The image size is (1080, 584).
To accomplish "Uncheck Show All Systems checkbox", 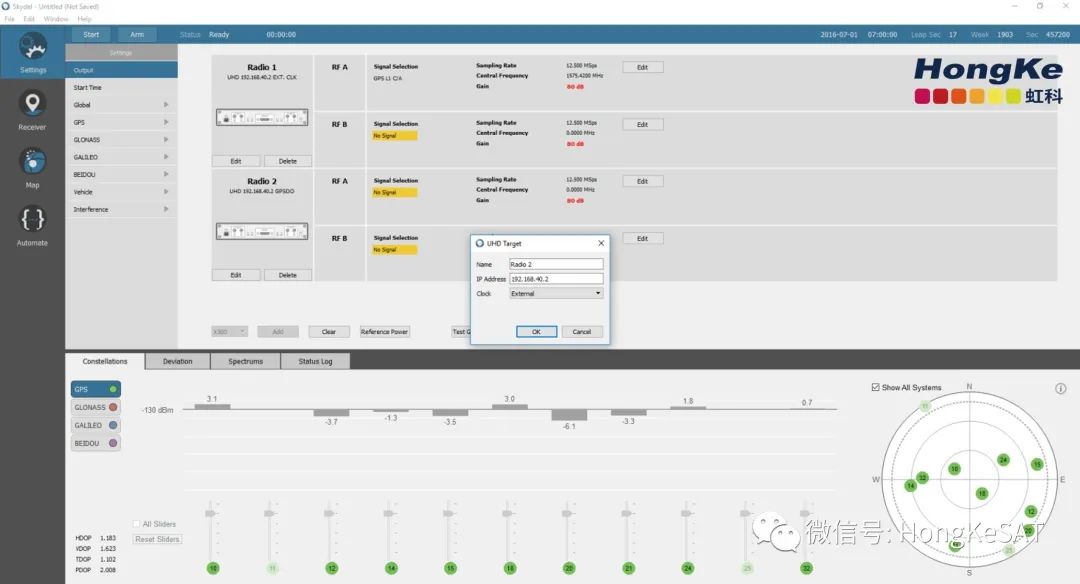I will (875, 387).
